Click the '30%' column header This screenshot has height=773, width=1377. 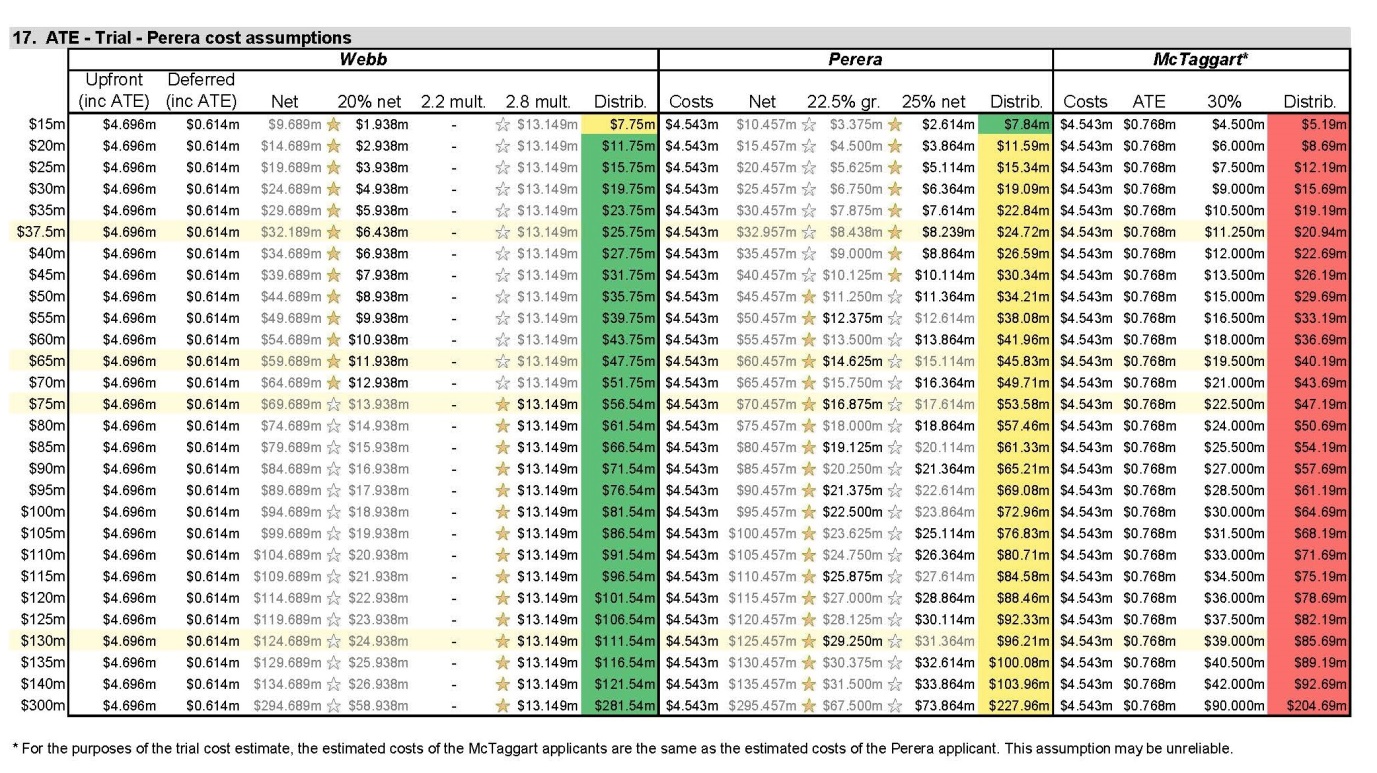pyautogui.click(x=1225, y=101)
